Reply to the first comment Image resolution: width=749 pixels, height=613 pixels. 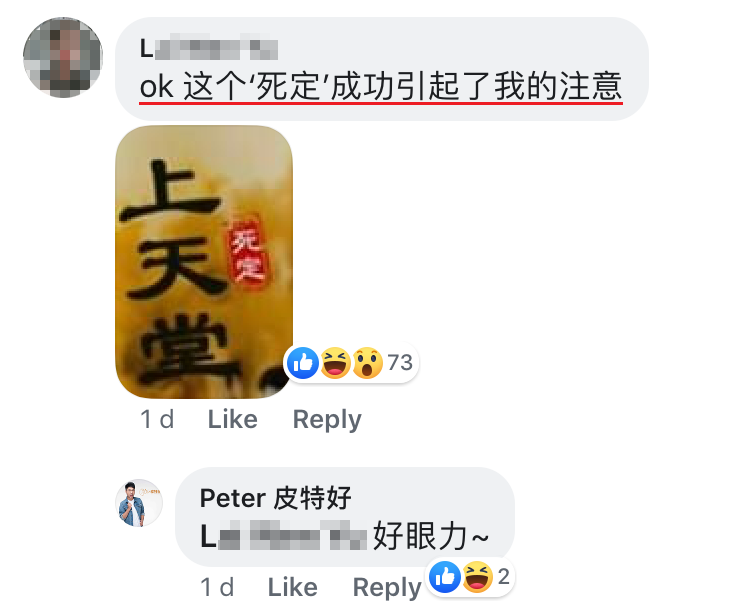[x=327, y=419]
